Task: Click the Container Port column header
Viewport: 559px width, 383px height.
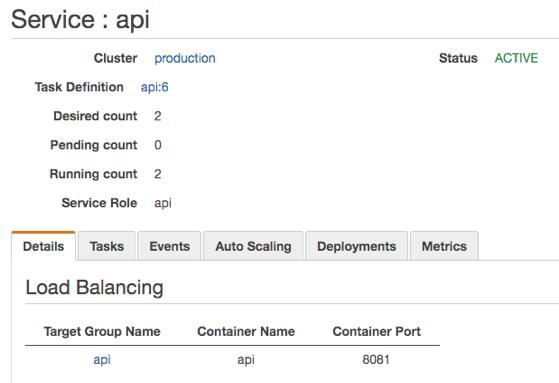Action: (376, 331)
